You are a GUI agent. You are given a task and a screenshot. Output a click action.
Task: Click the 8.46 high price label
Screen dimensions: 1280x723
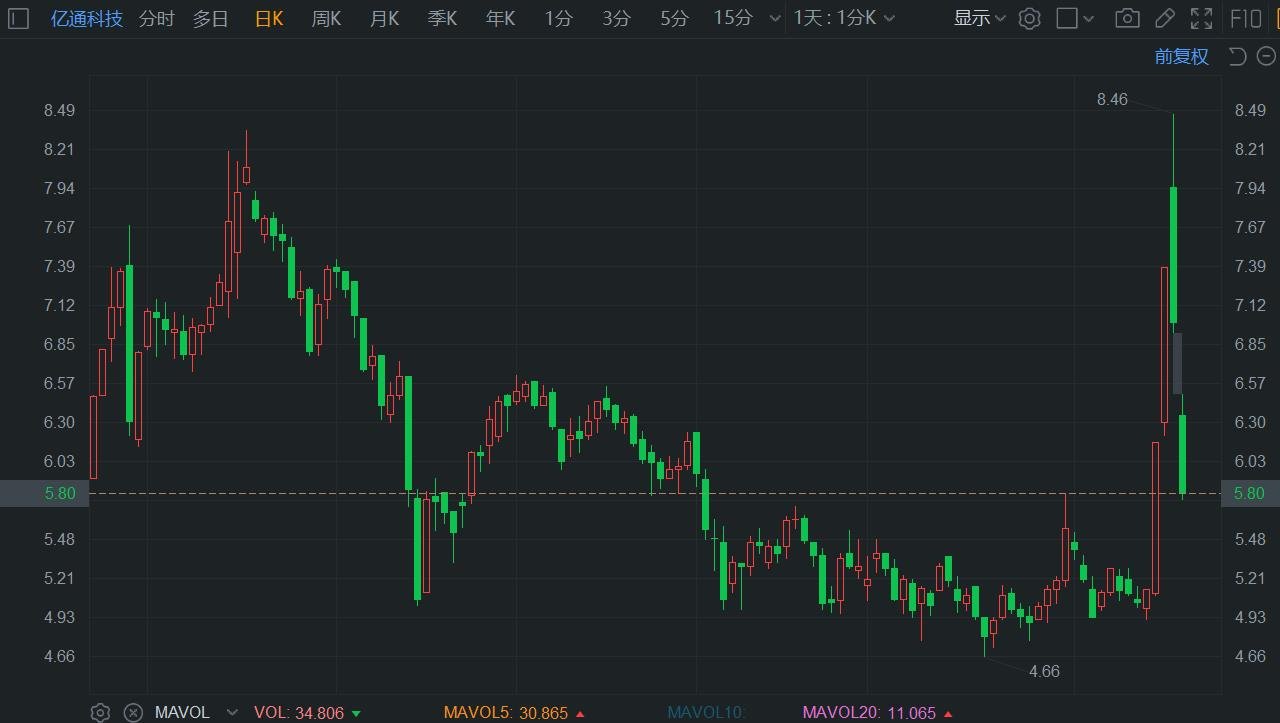(1112, 99)
